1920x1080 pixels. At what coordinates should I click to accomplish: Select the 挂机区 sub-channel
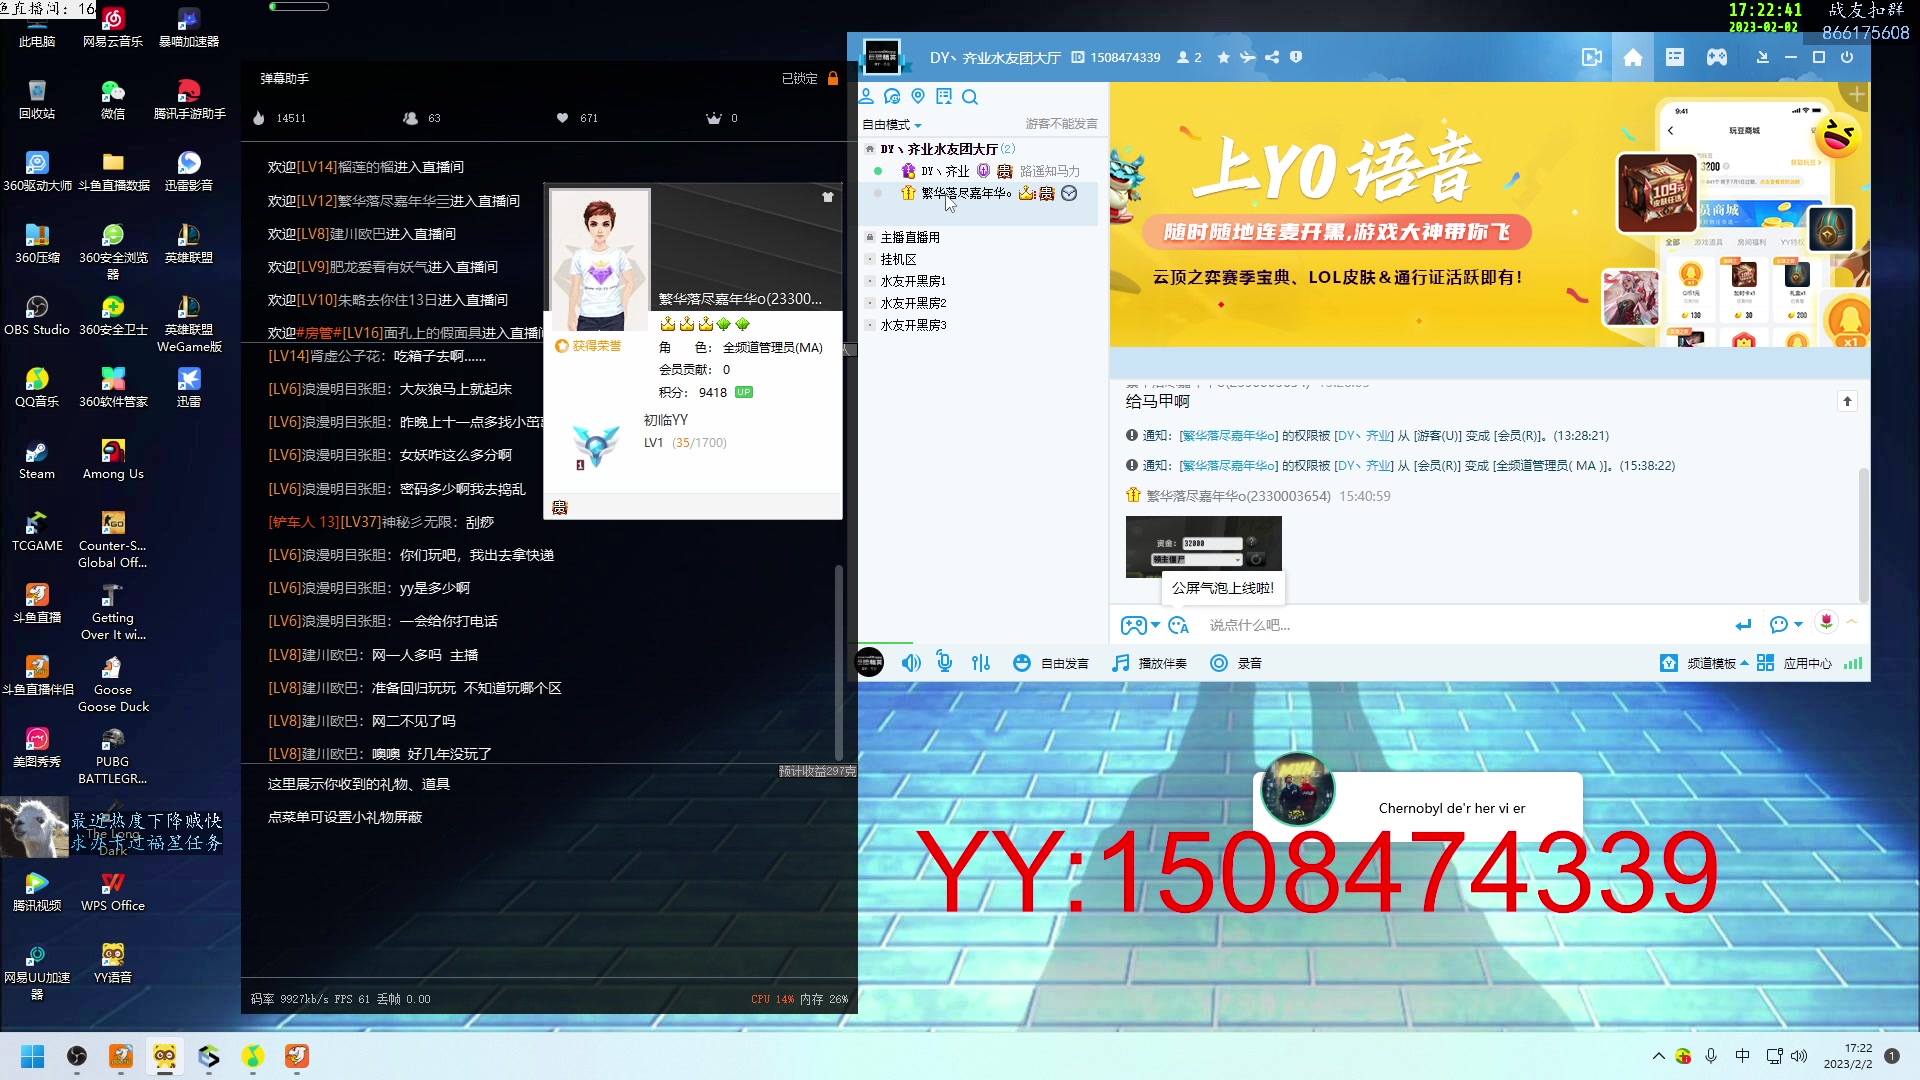(898, 259)
